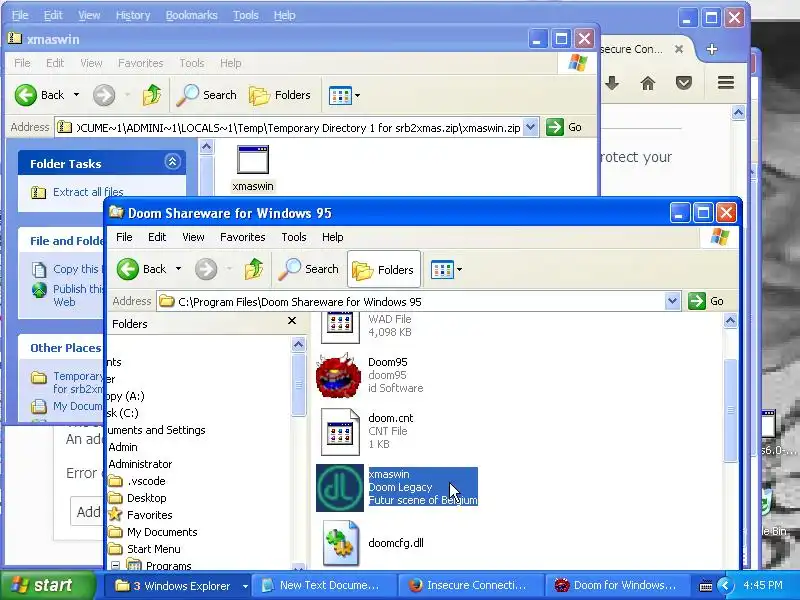Open Edit menu in Doom Shareware window

[x=157, y=237]
